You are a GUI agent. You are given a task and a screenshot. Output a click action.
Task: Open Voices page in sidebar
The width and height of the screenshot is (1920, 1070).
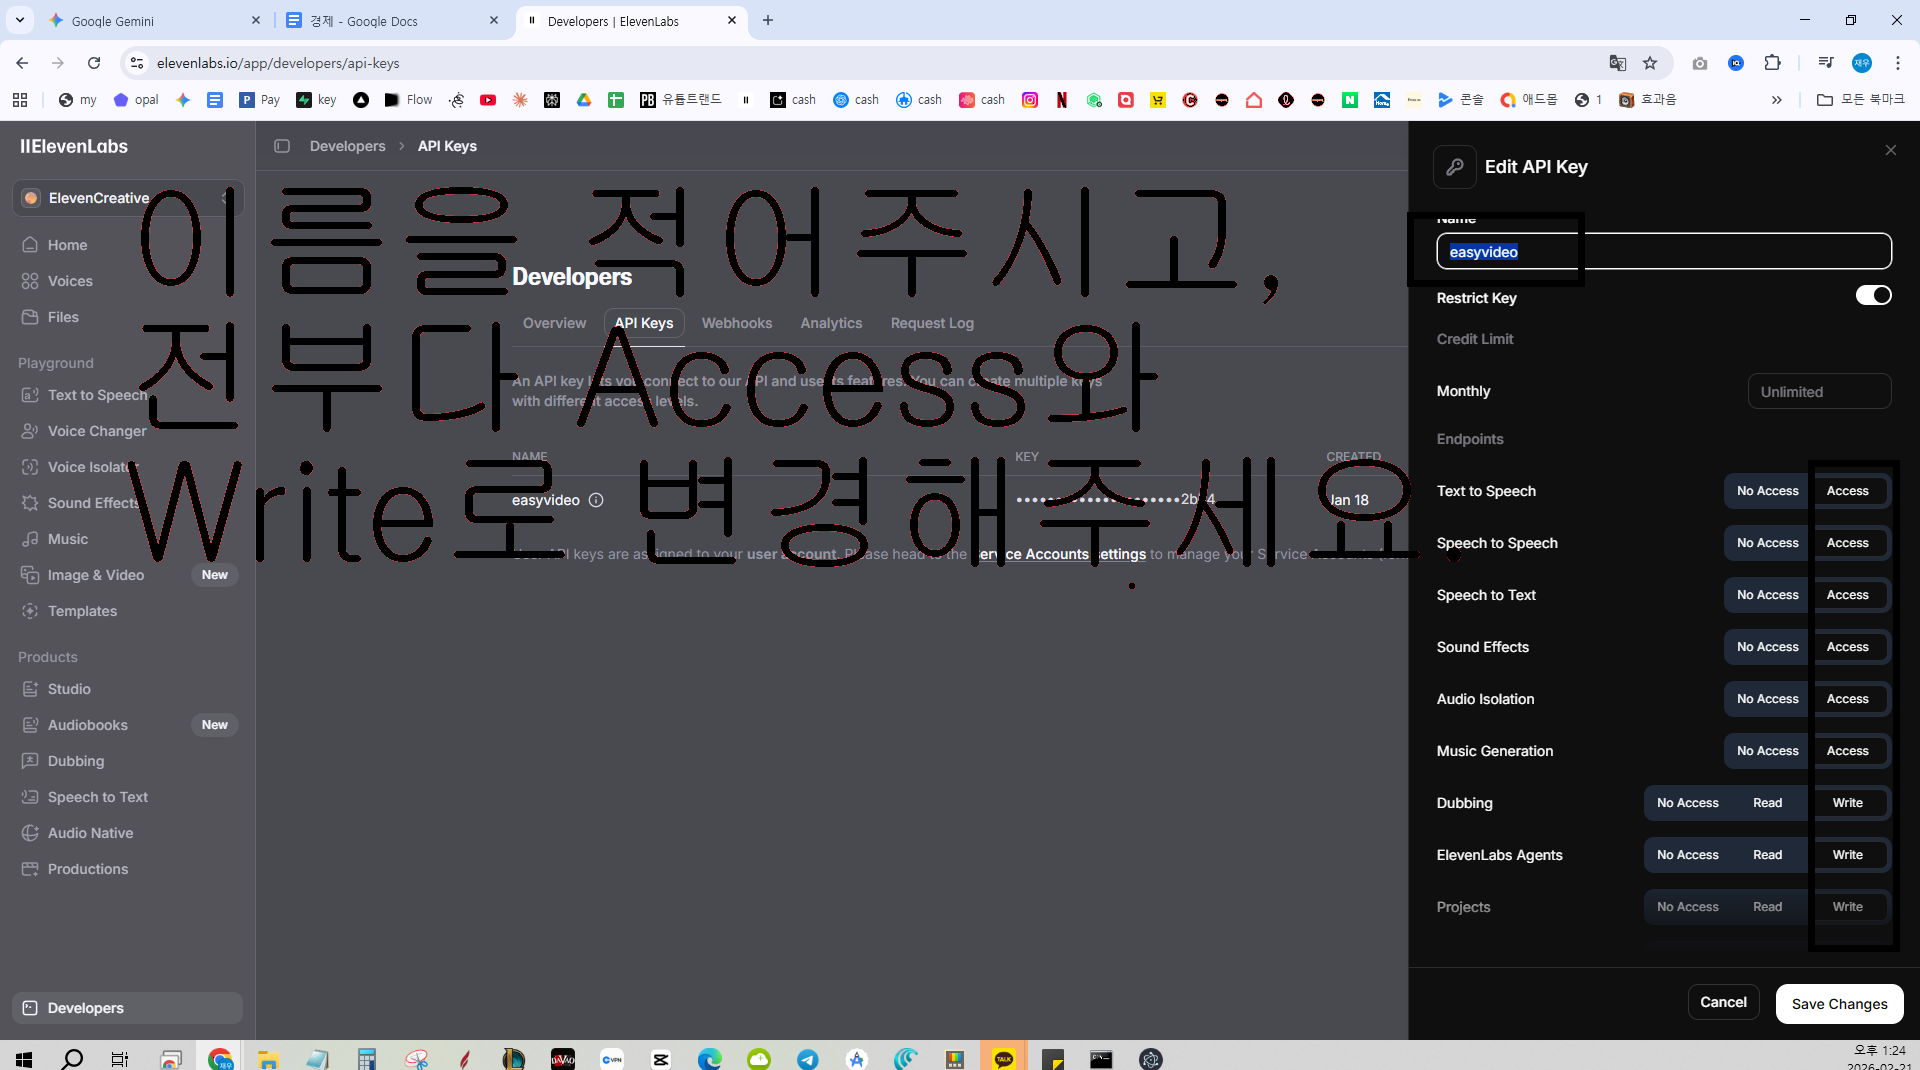[70, 281]
